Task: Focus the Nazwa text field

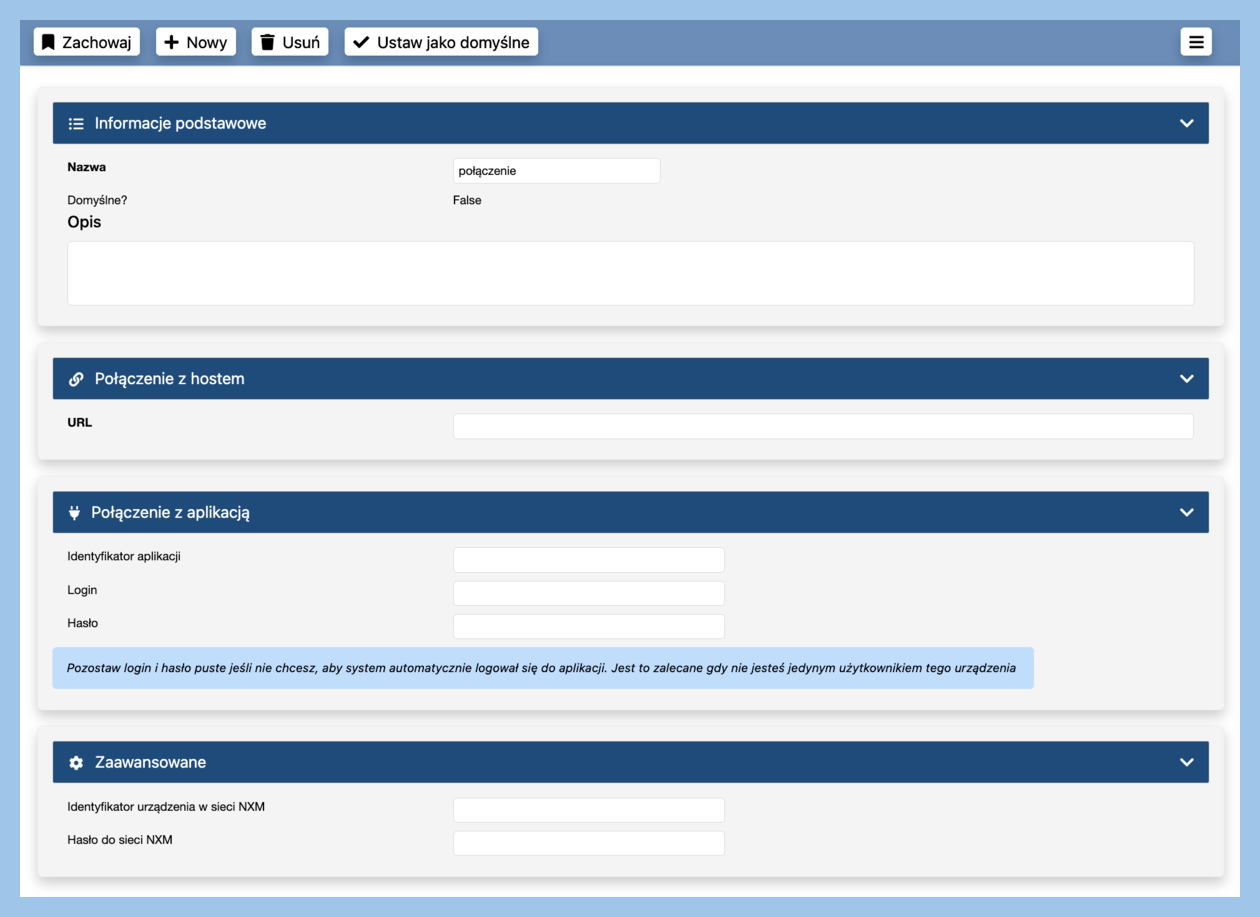Action: [556, 171]
